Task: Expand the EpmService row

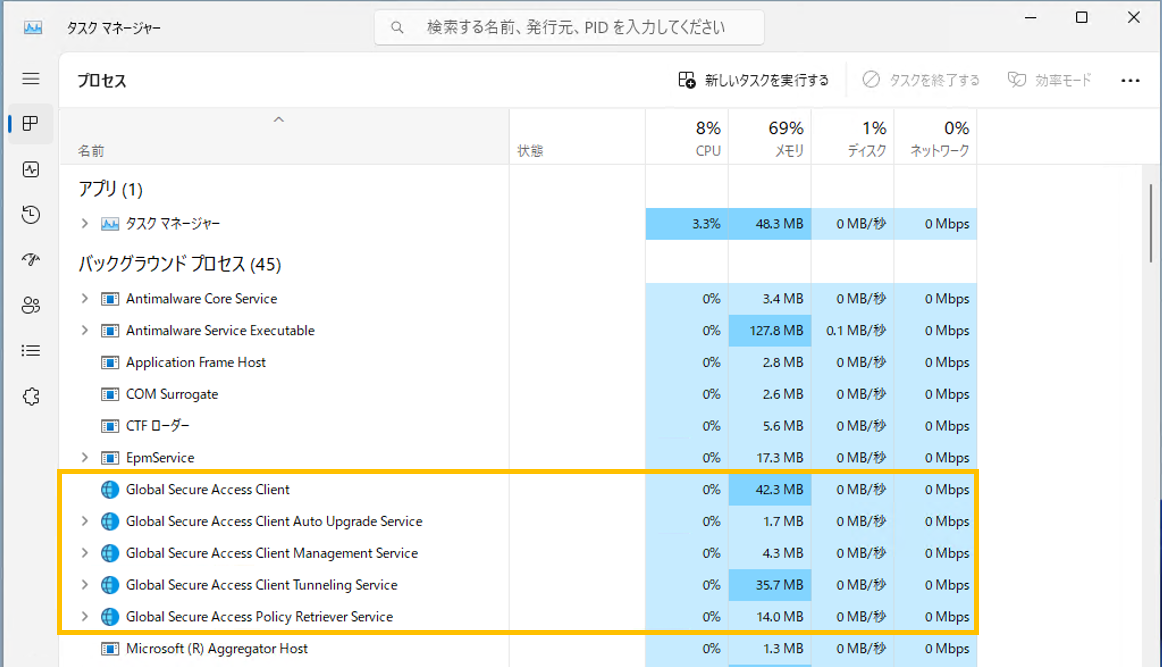Action: pyautogui.click(x=84, y=457)
